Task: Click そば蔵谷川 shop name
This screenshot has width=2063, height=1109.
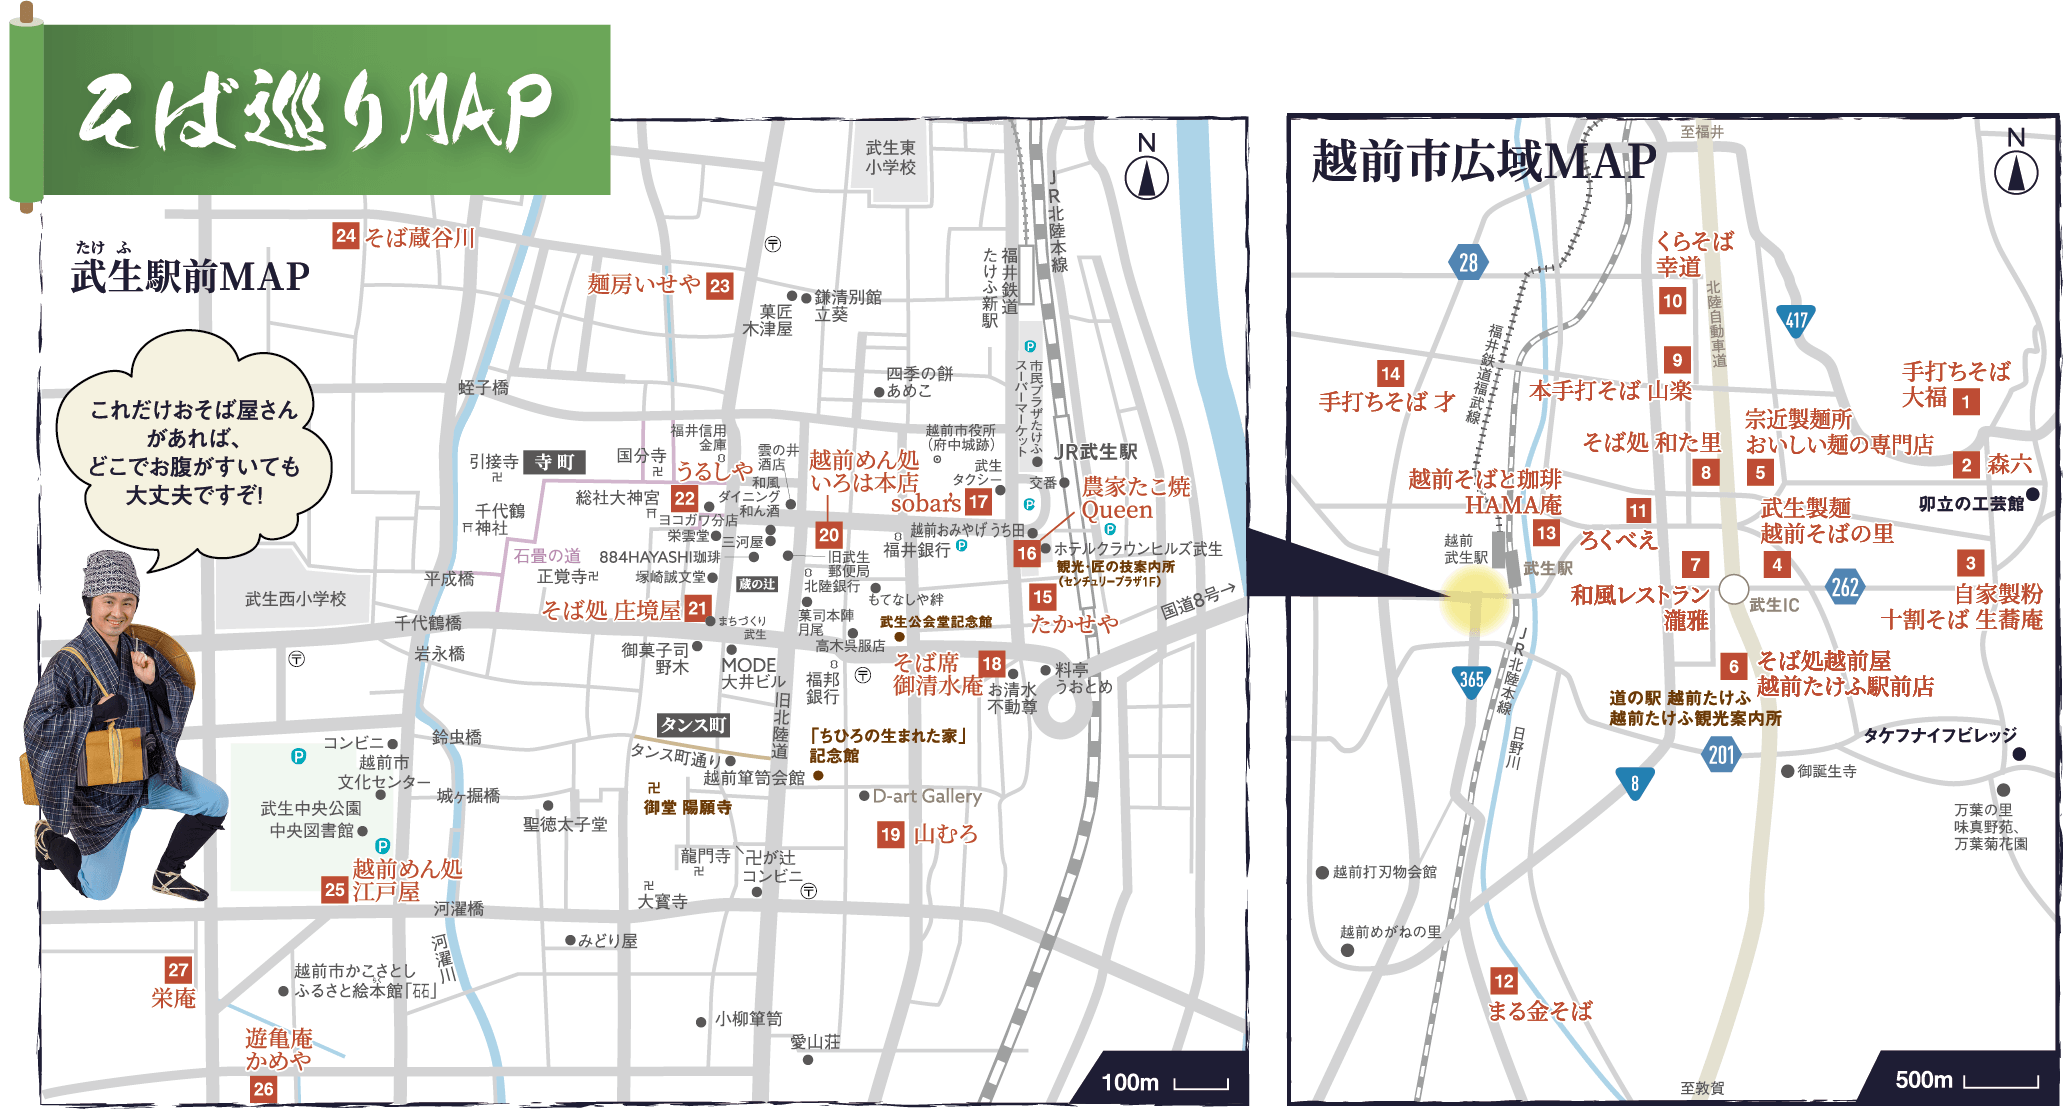Action: point(419,237)
